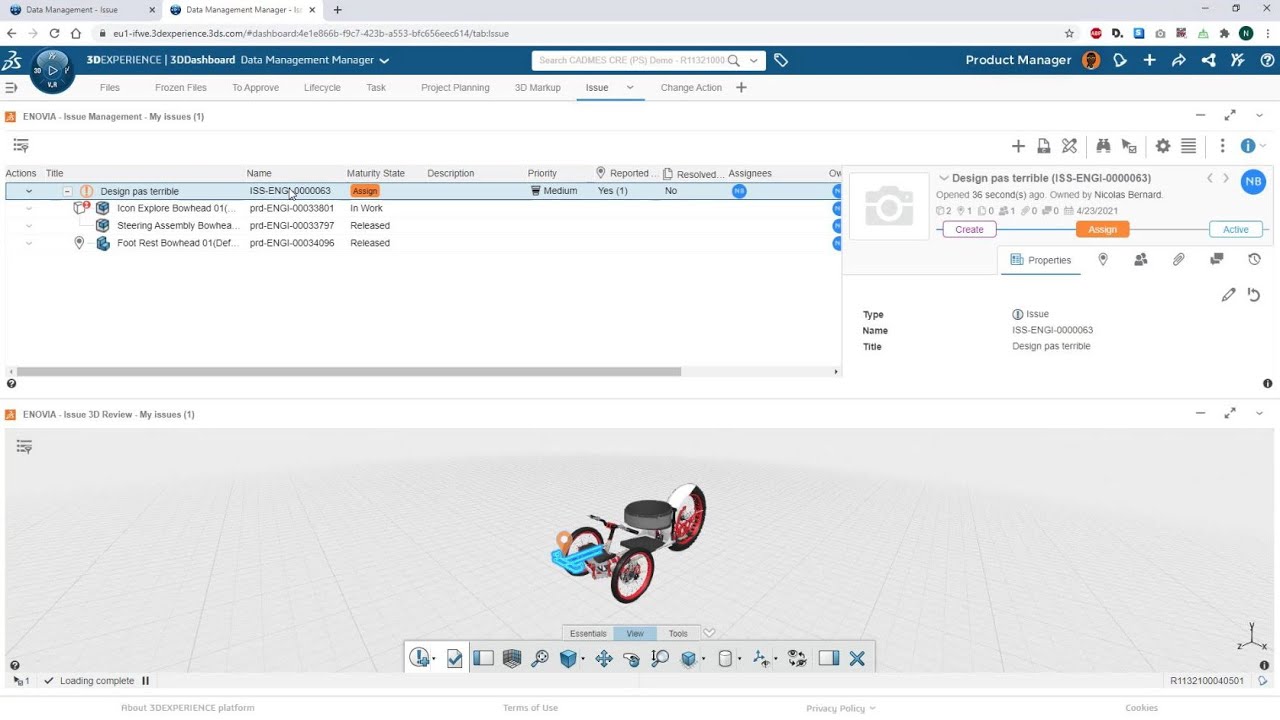This screenshot has height=720, width=1280.
Task: Open the assignees people tab icon
Action: point(1140,260)
